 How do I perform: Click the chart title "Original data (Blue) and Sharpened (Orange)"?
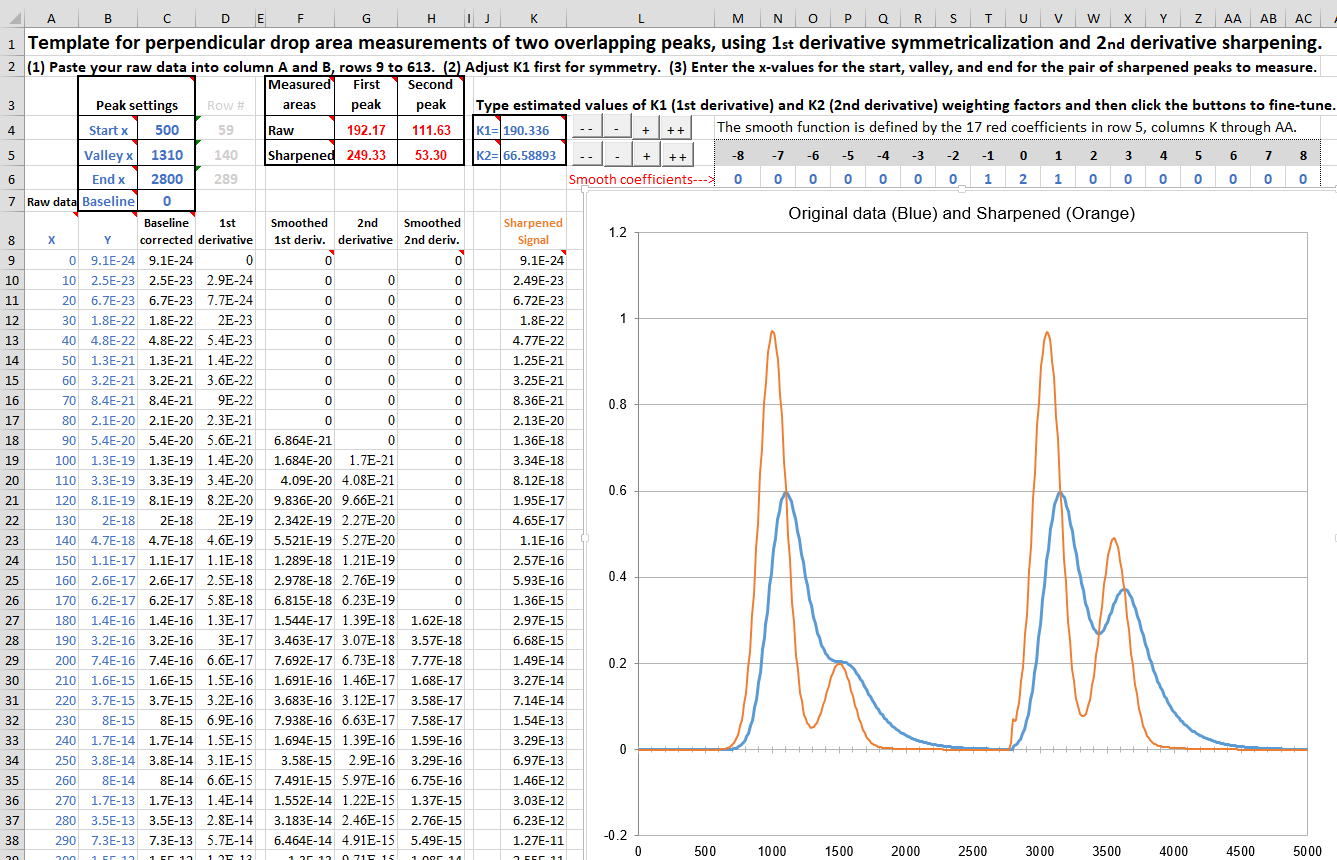click(x=961, y=213)
